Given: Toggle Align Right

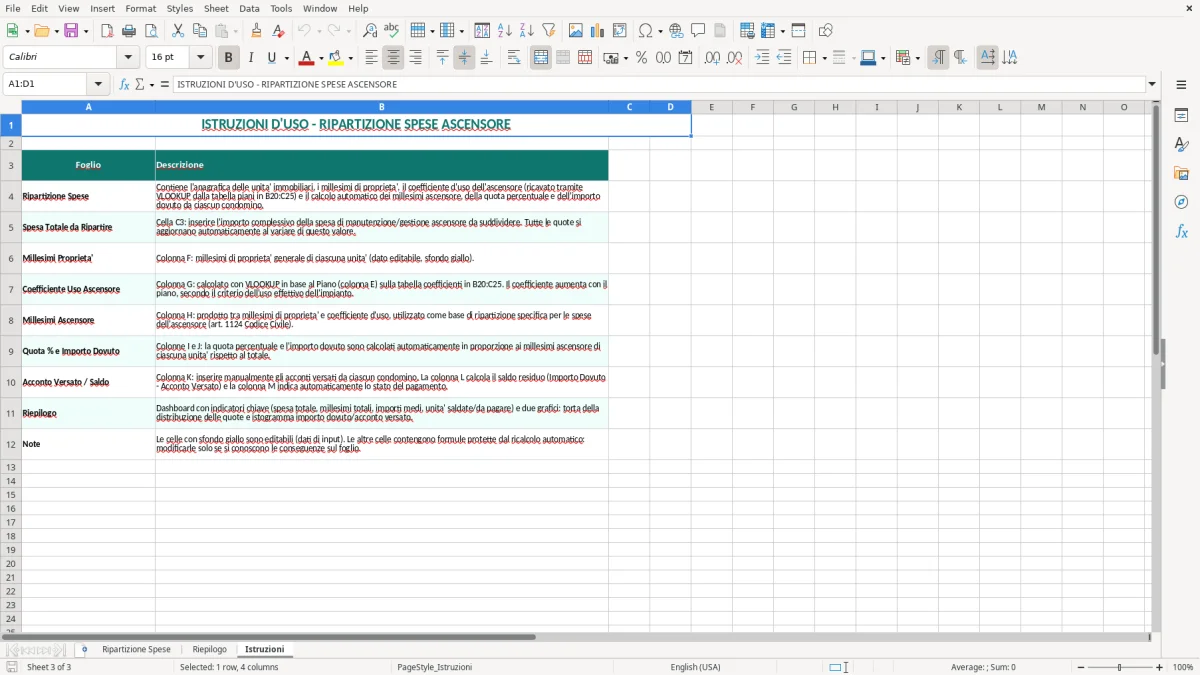Looking at the screenshot, I should (416, 58).
